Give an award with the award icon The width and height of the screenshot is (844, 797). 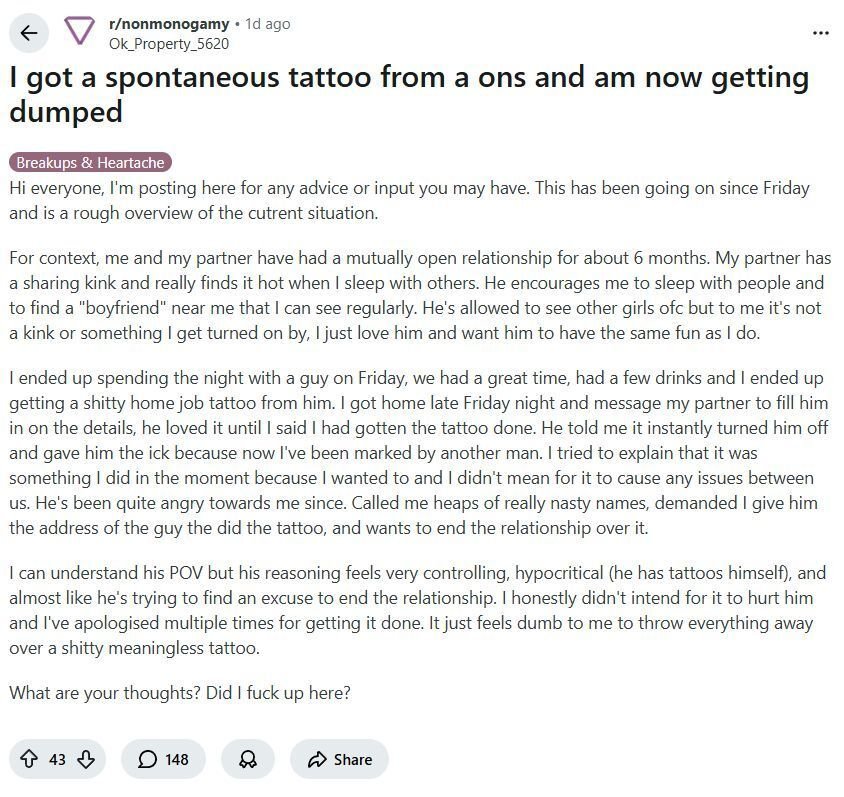point(248,760)
